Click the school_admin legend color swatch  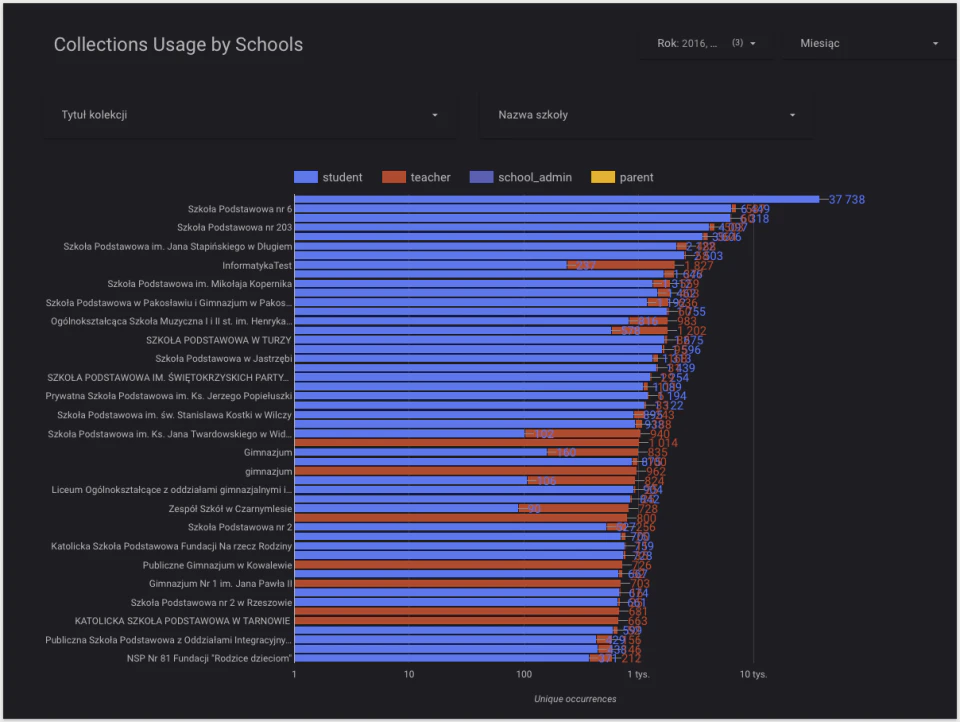pyautogui.click(x=481, y=178)
